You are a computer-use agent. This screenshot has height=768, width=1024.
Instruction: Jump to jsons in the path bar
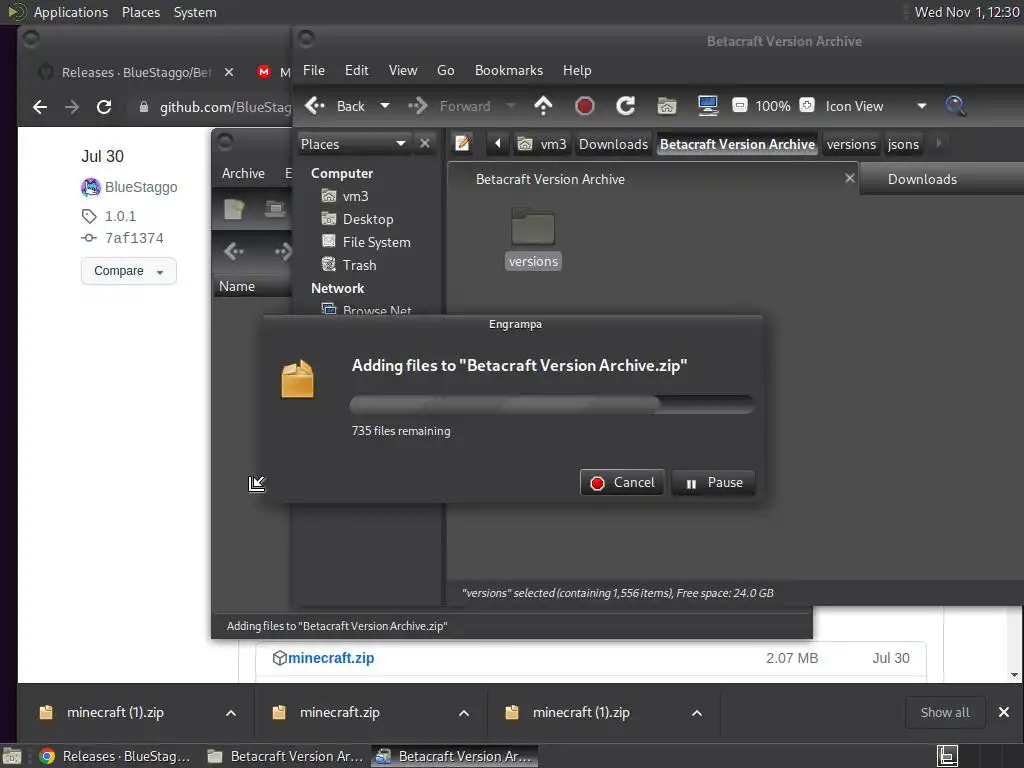903,144
